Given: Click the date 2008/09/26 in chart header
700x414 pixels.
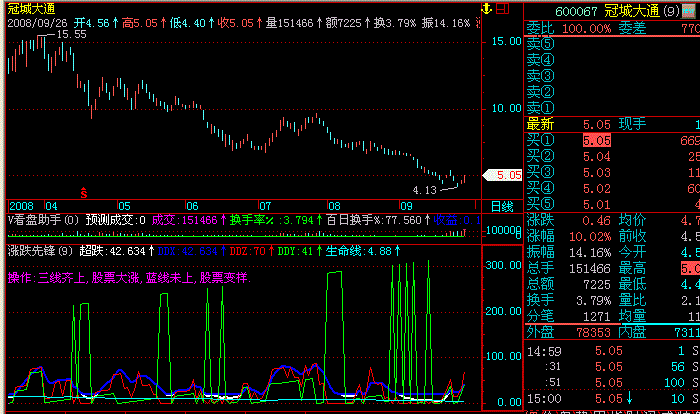Looking at the screenshot, I should coord(37,23).
